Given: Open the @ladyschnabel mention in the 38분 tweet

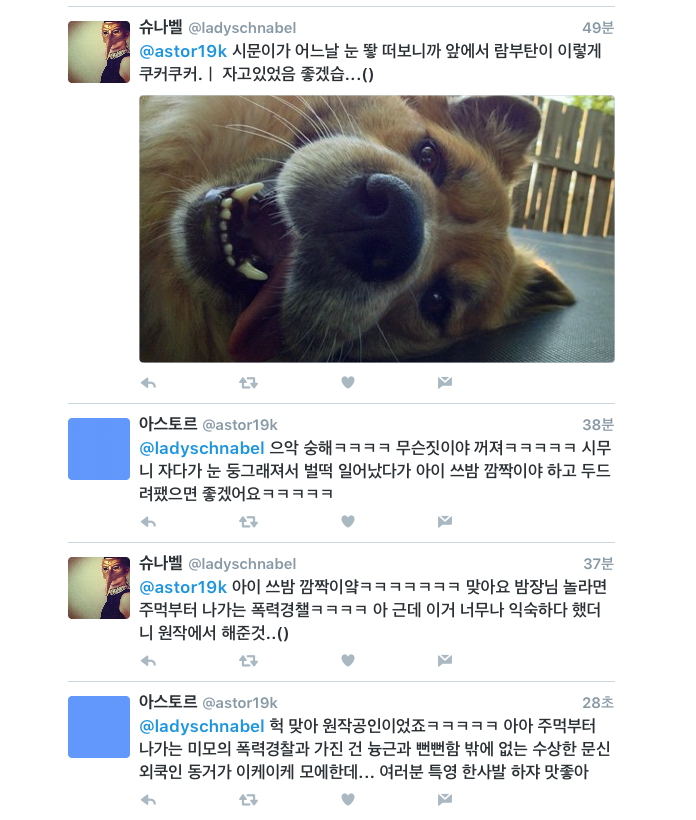Looking at the screenshot, I should [x=202, y=448].
